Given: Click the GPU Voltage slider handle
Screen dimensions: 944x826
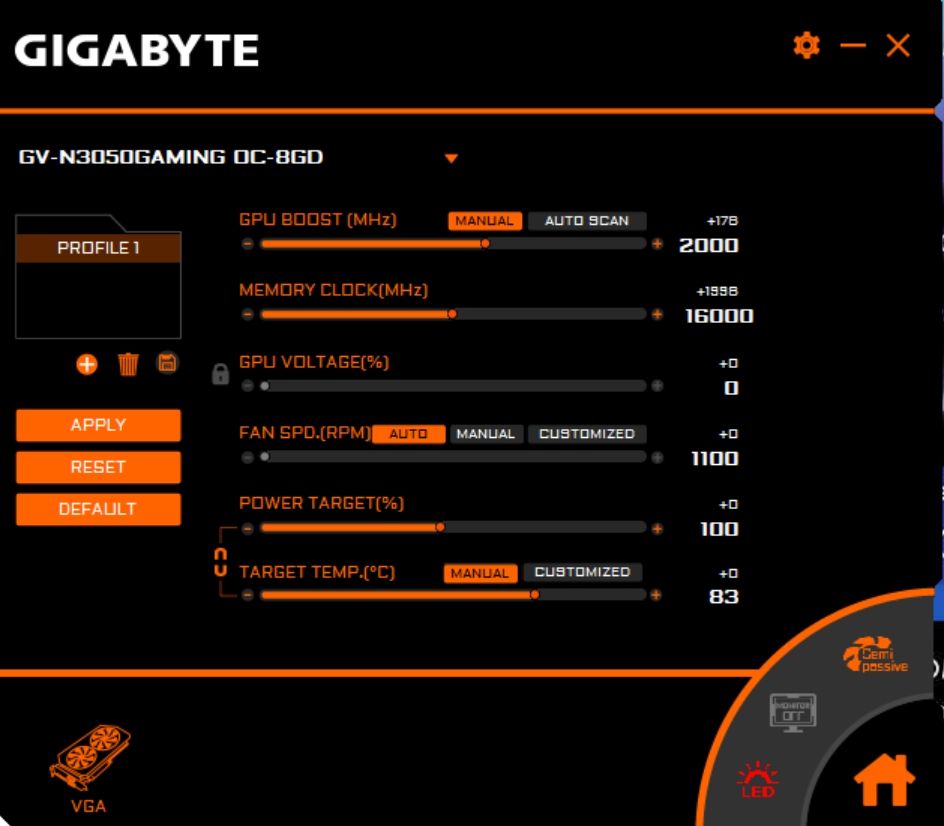Looking at the screenshot, I should (x=264, y=386).
